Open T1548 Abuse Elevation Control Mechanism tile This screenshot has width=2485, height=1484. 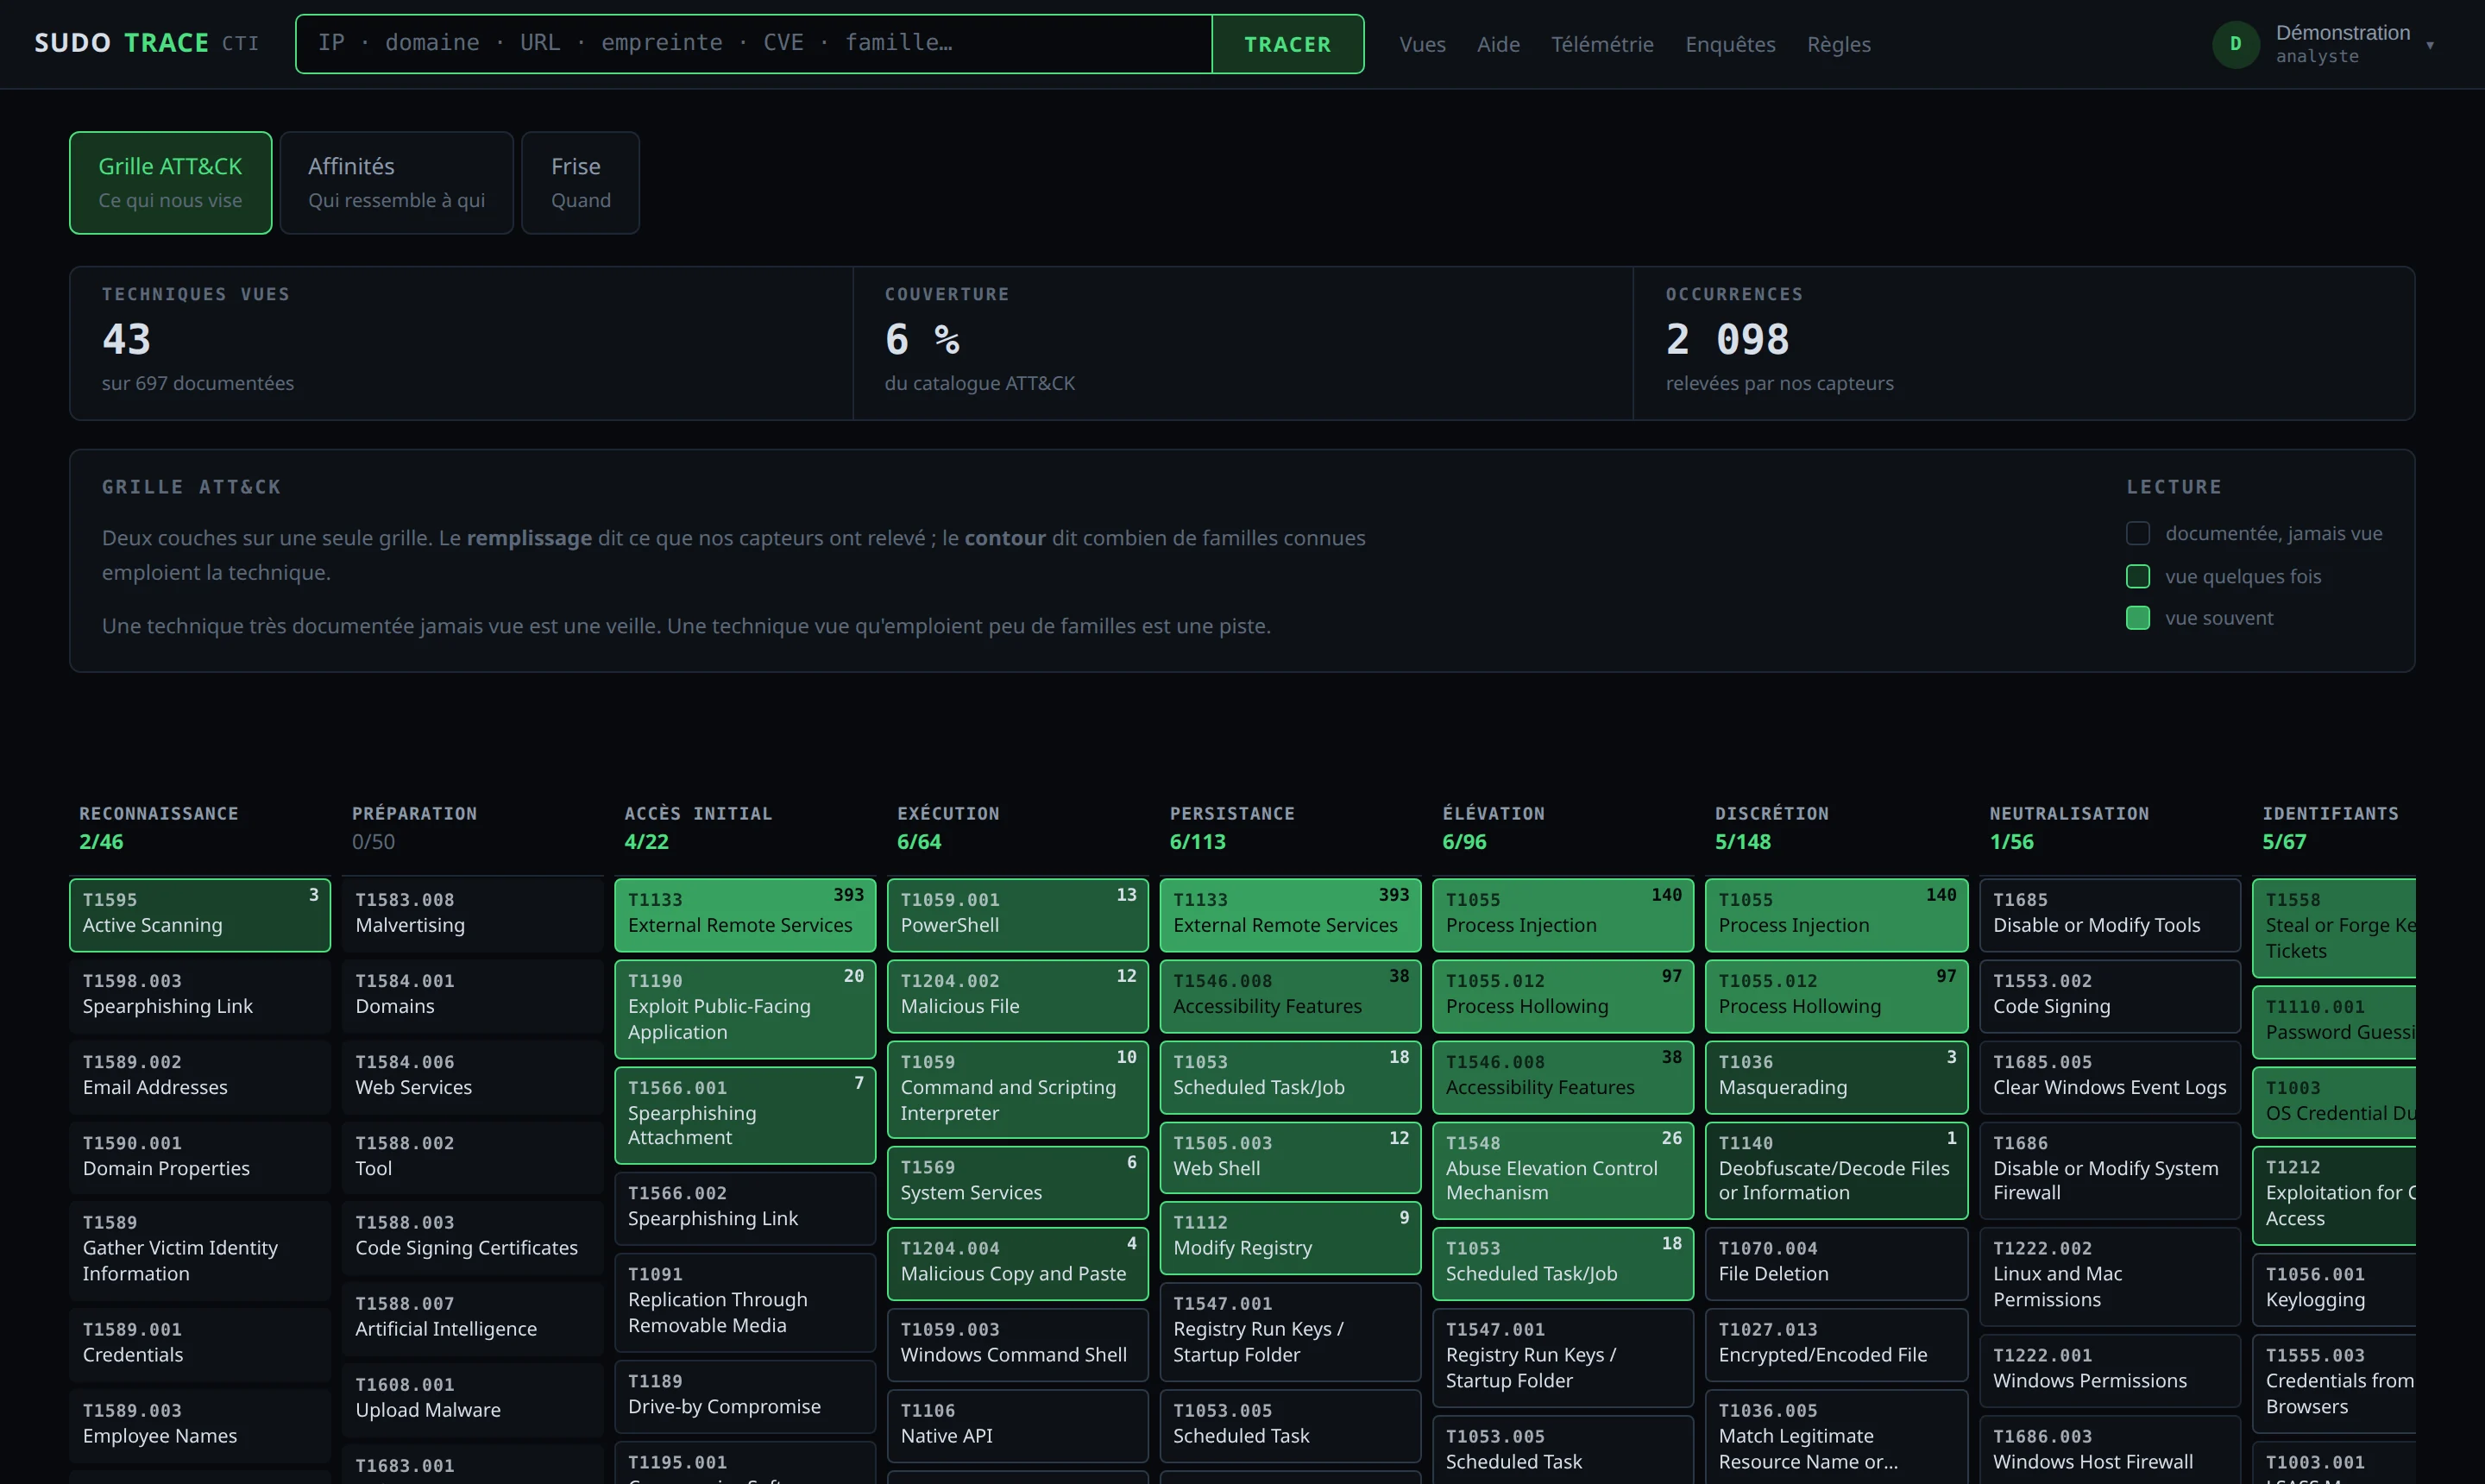(1562, 1169)
